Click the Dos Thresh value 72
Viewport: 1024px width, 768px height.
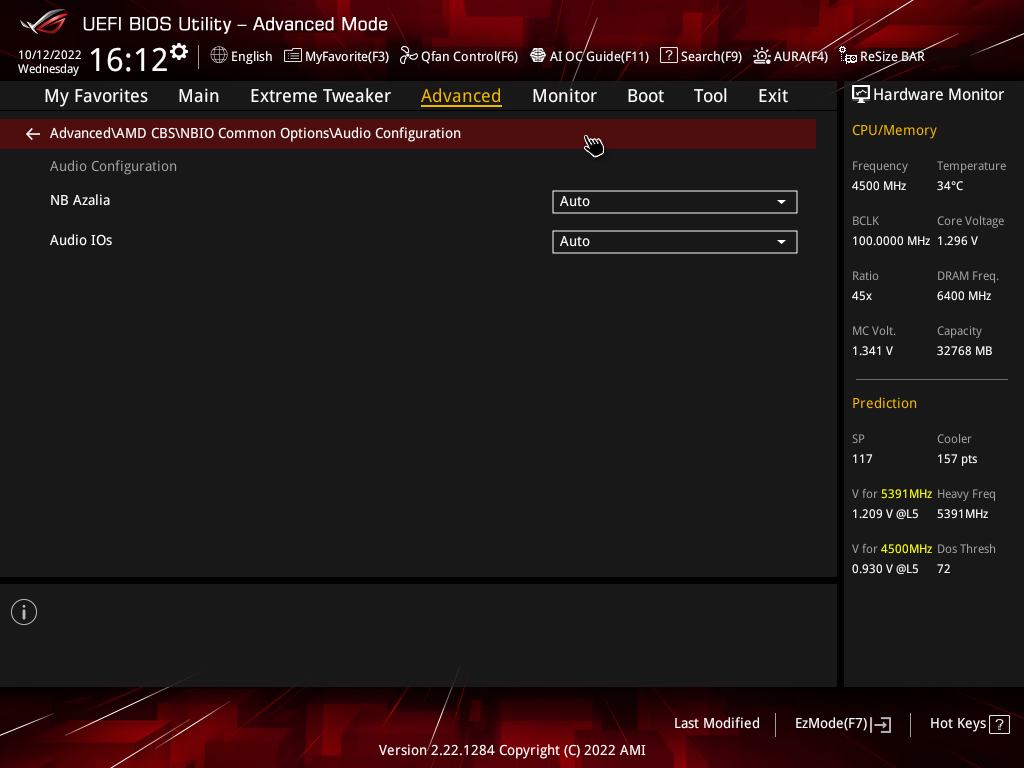click(944, 569)
